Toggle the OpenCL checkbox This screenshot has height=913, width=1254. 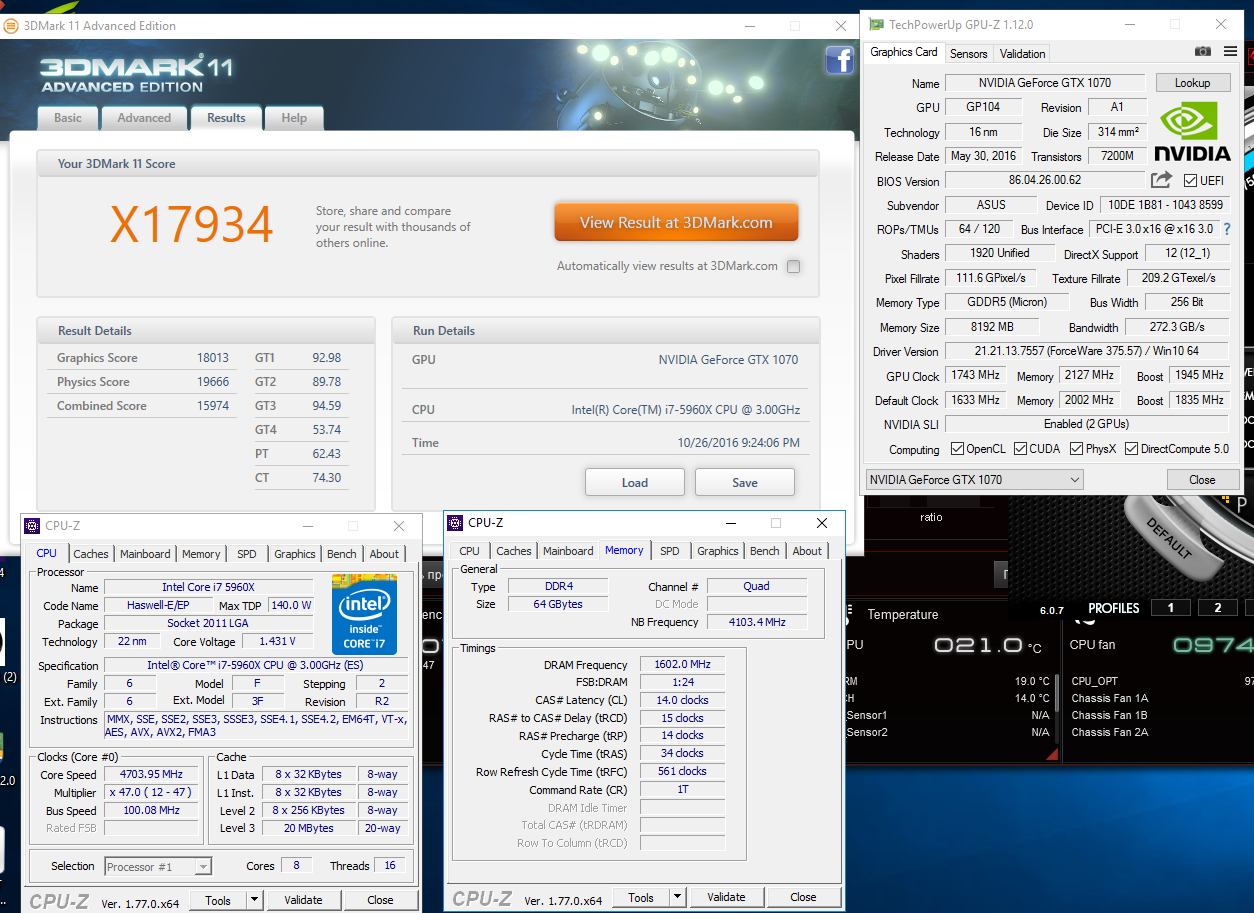pyautogui.click(x=957, y=449)
